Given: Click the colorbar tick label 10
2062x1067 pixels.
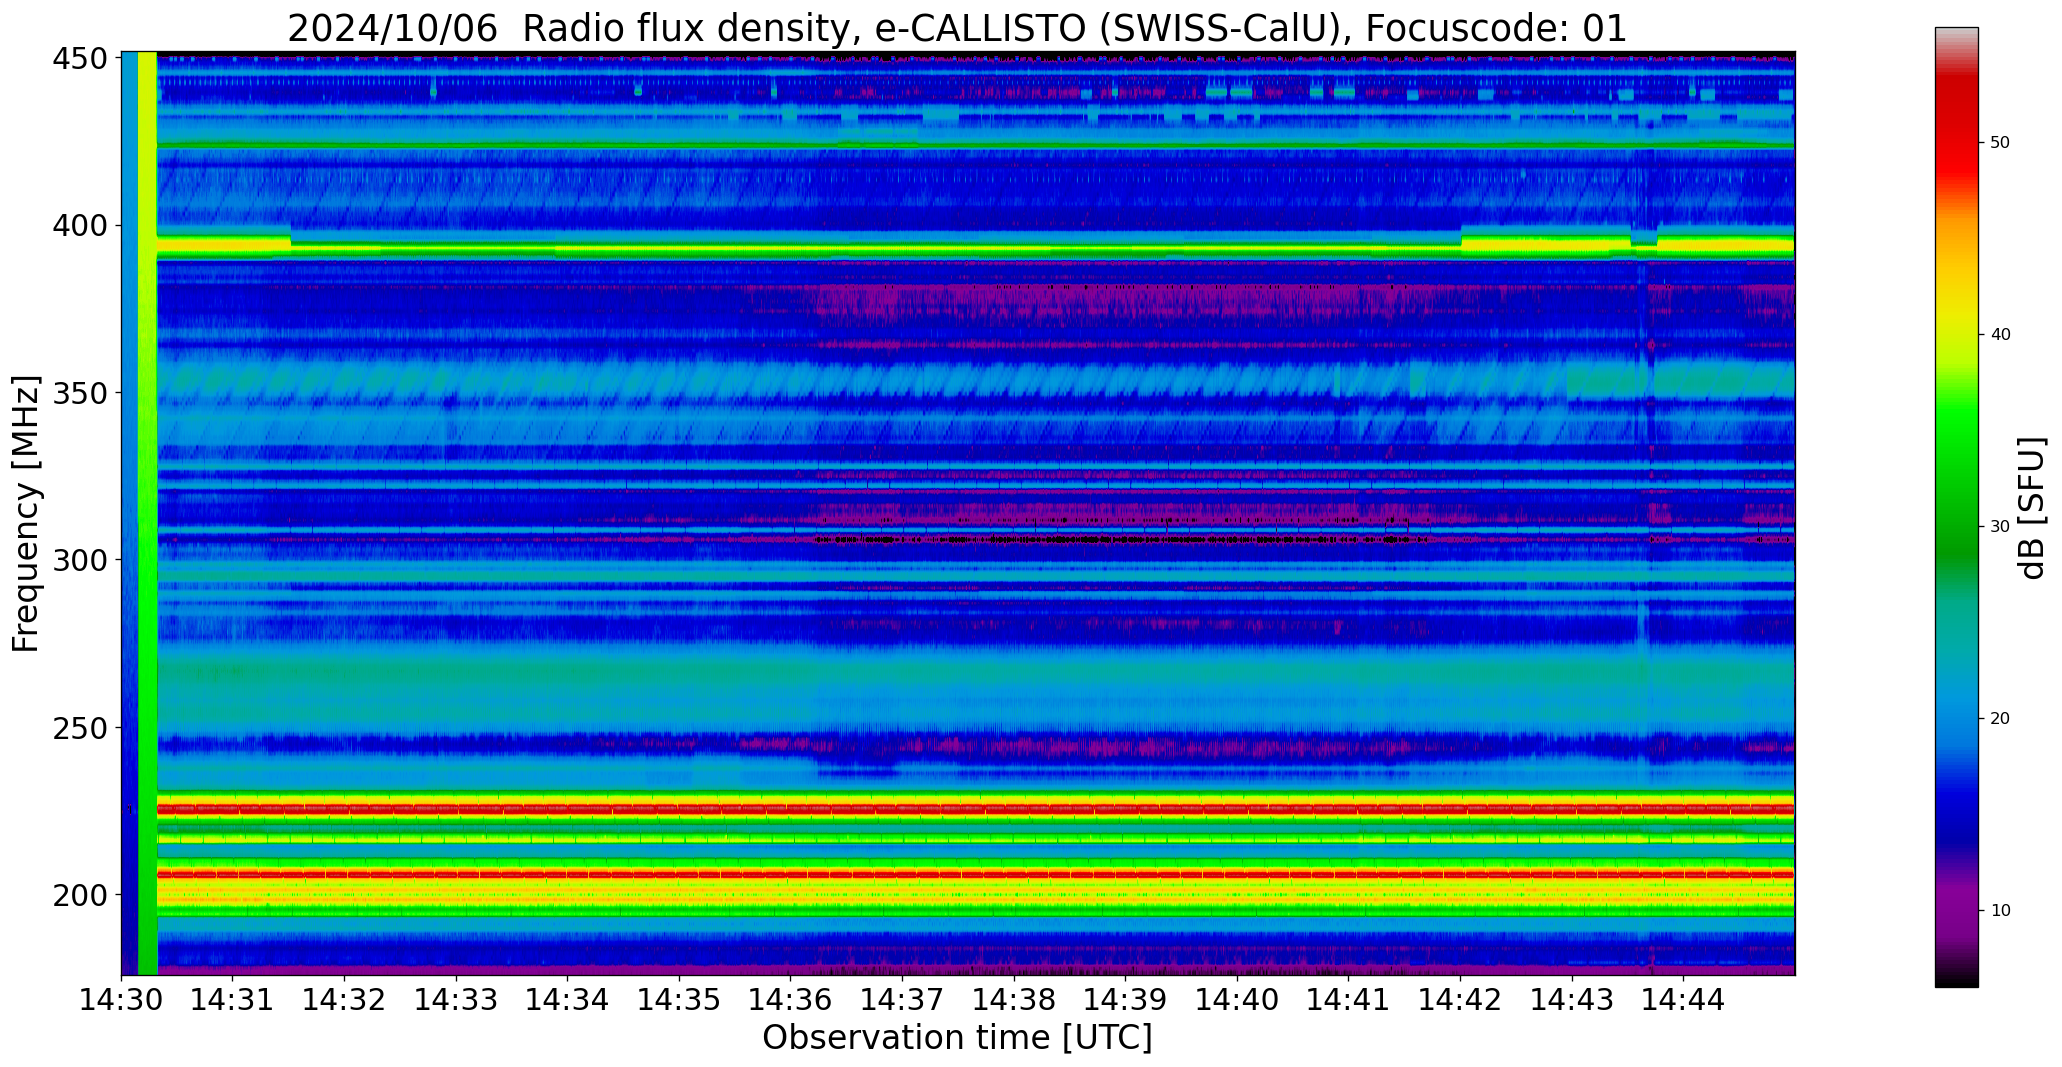Looking at the screenshot, I should coord(2000,911).
